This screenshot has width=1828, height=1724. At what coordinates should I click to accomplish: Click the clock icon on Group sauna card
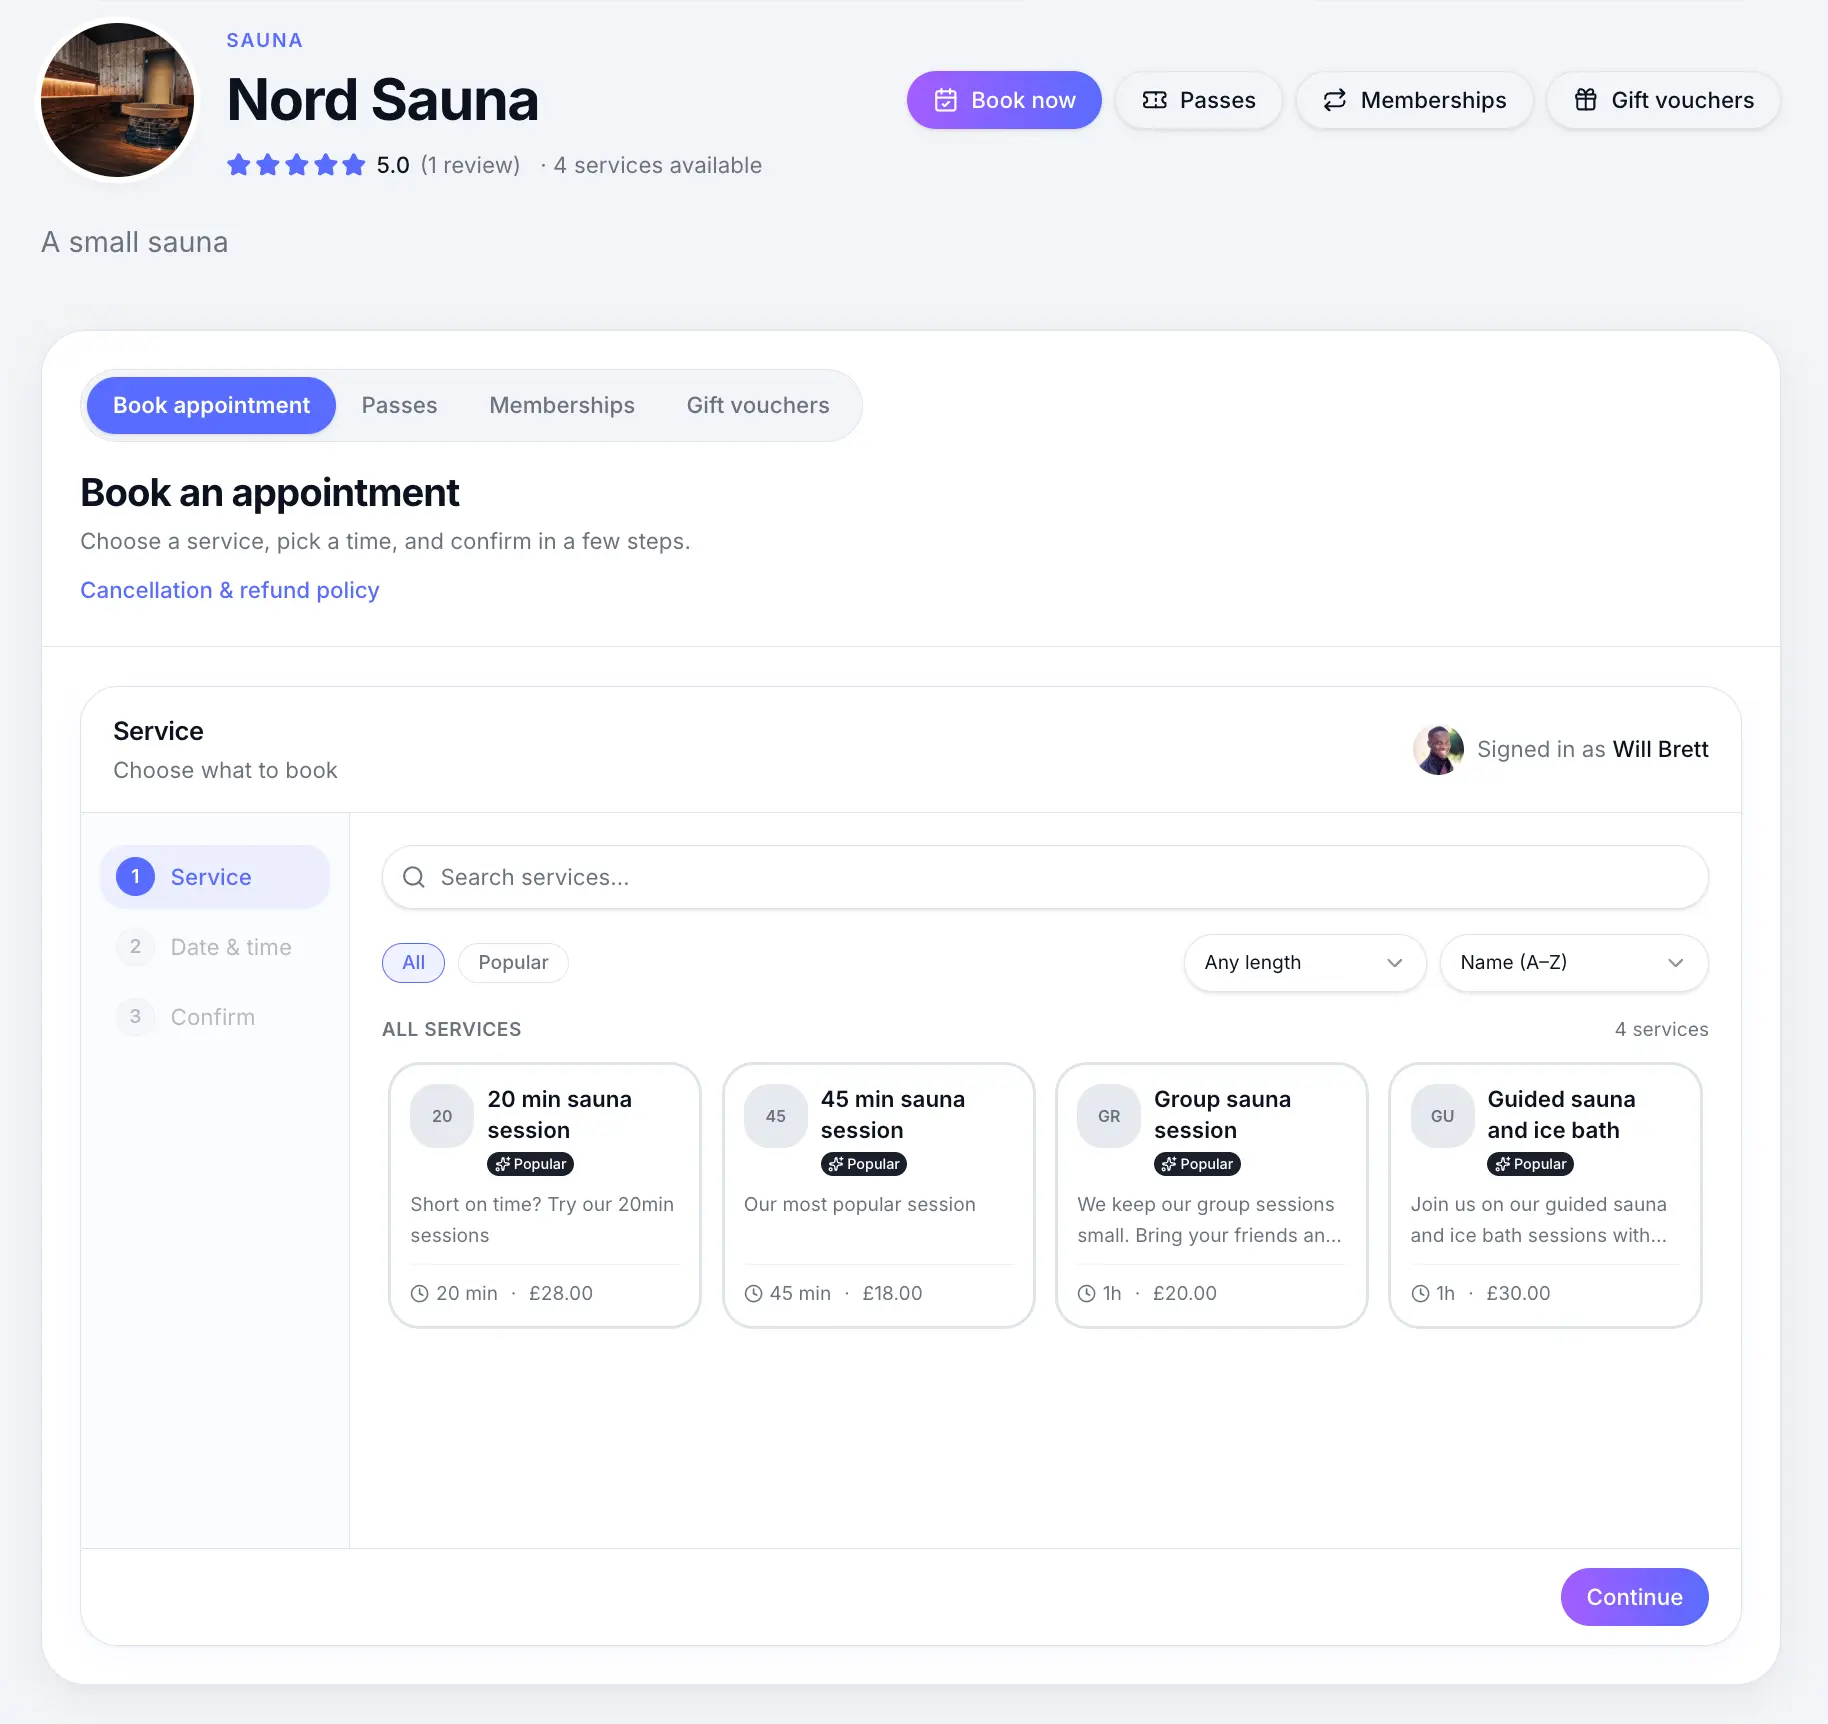pos(1087,1293)
